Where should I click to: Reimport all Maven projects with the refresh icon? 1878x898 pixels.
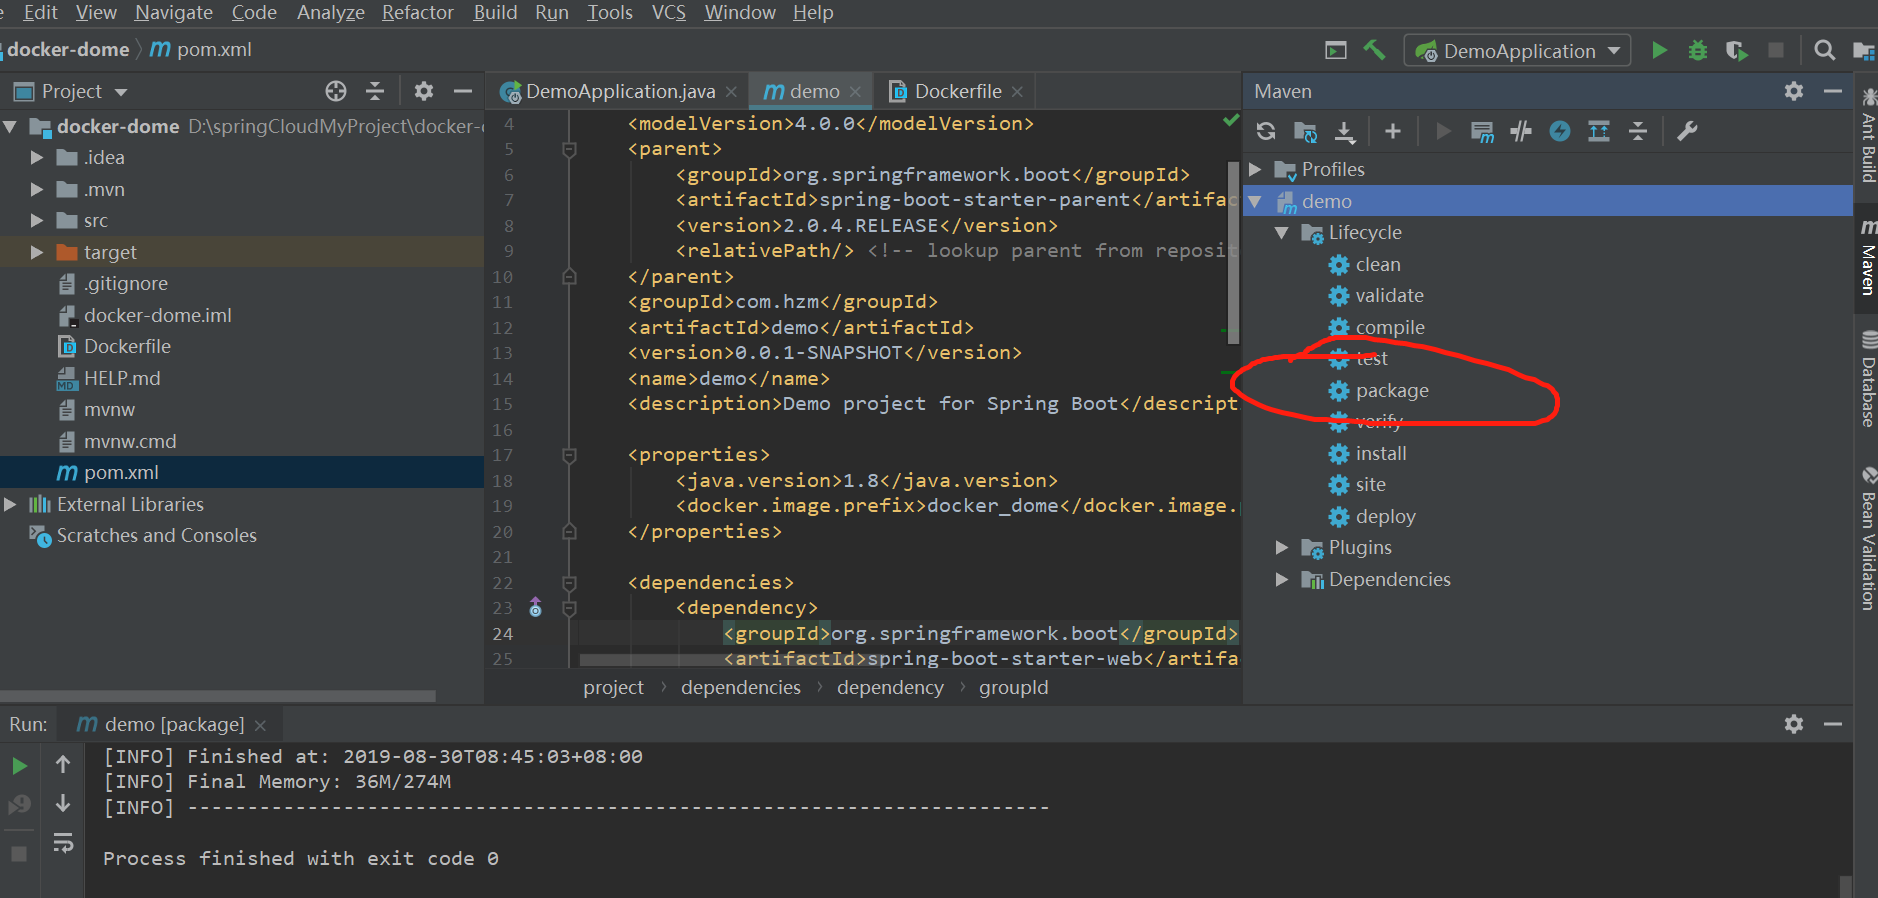(1266, 131)
